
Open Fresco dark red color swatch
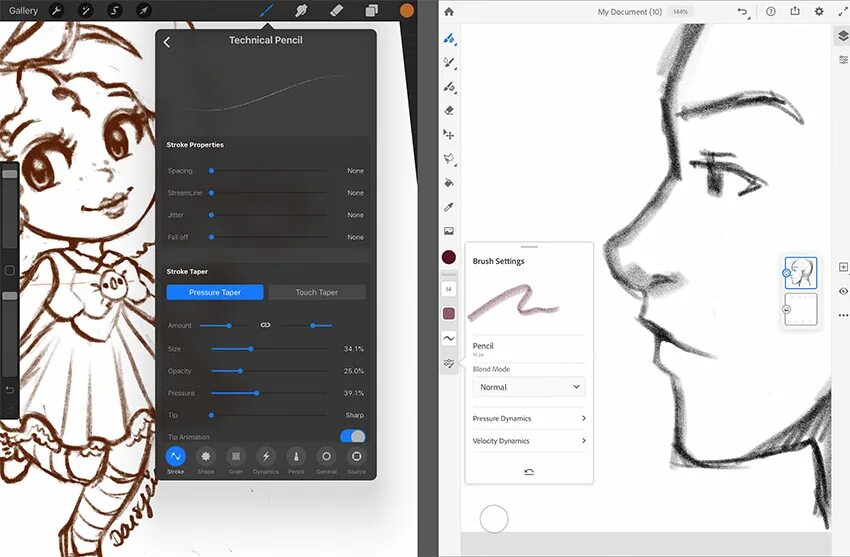click(449, 257)
